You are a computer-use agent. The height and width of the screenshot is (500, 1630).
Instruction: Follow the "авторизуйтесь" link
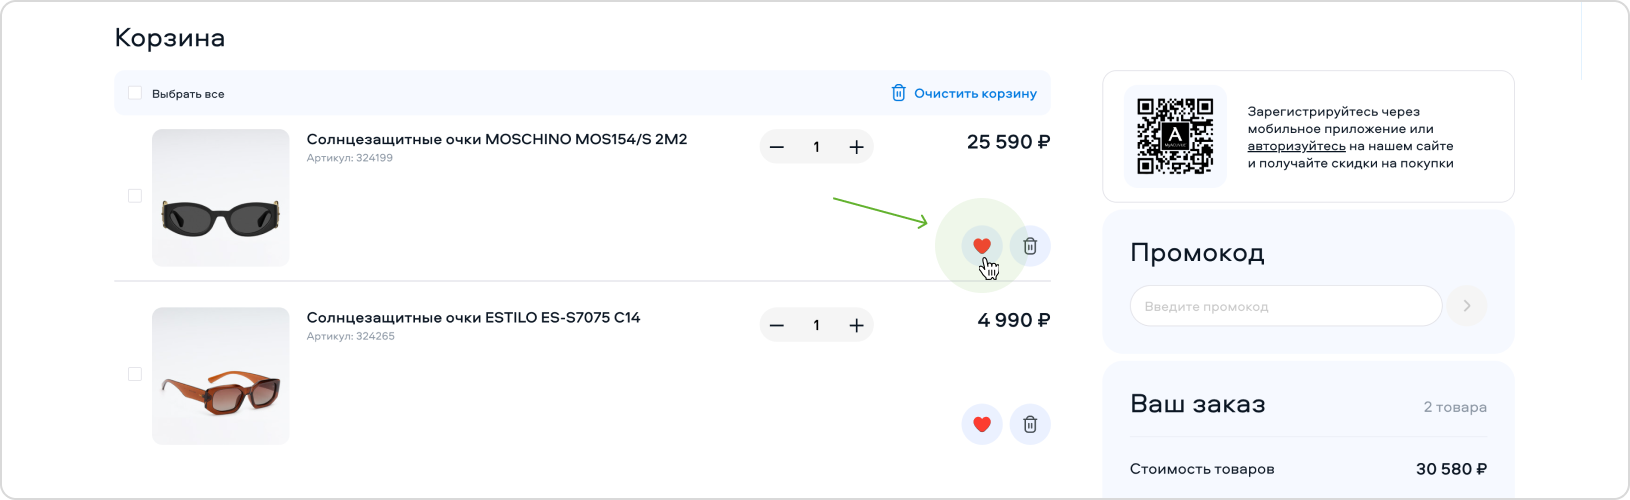1296,146
